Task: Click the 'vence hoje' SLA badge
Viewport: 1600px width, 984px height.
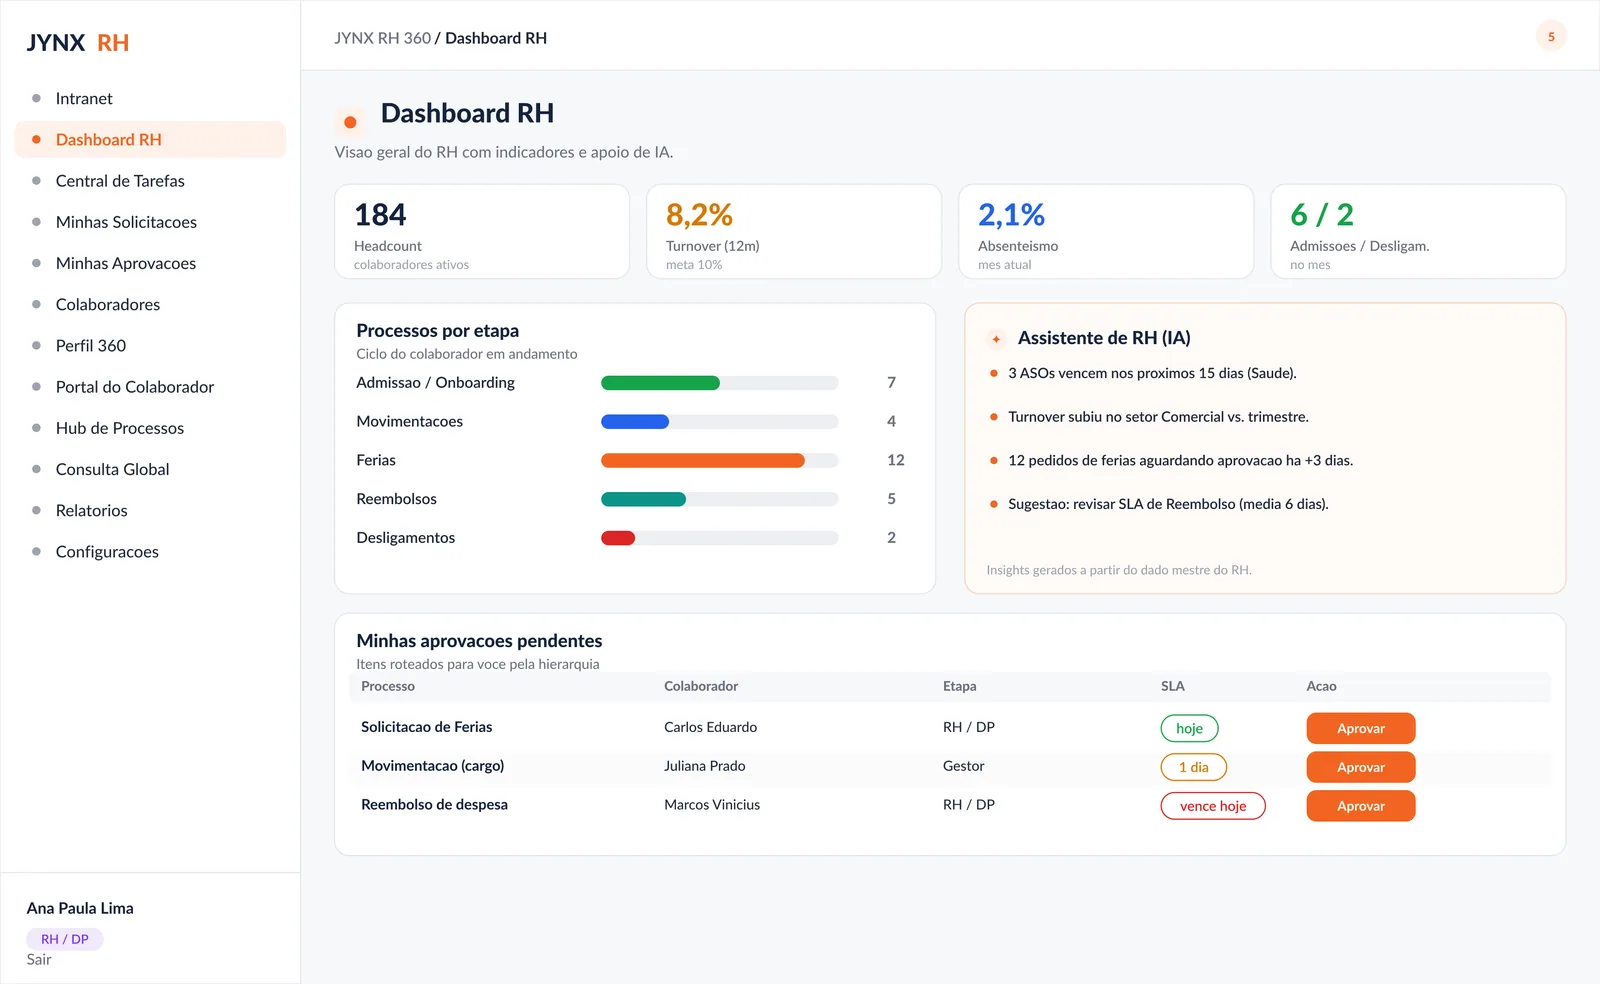Action: [1213, 806]
